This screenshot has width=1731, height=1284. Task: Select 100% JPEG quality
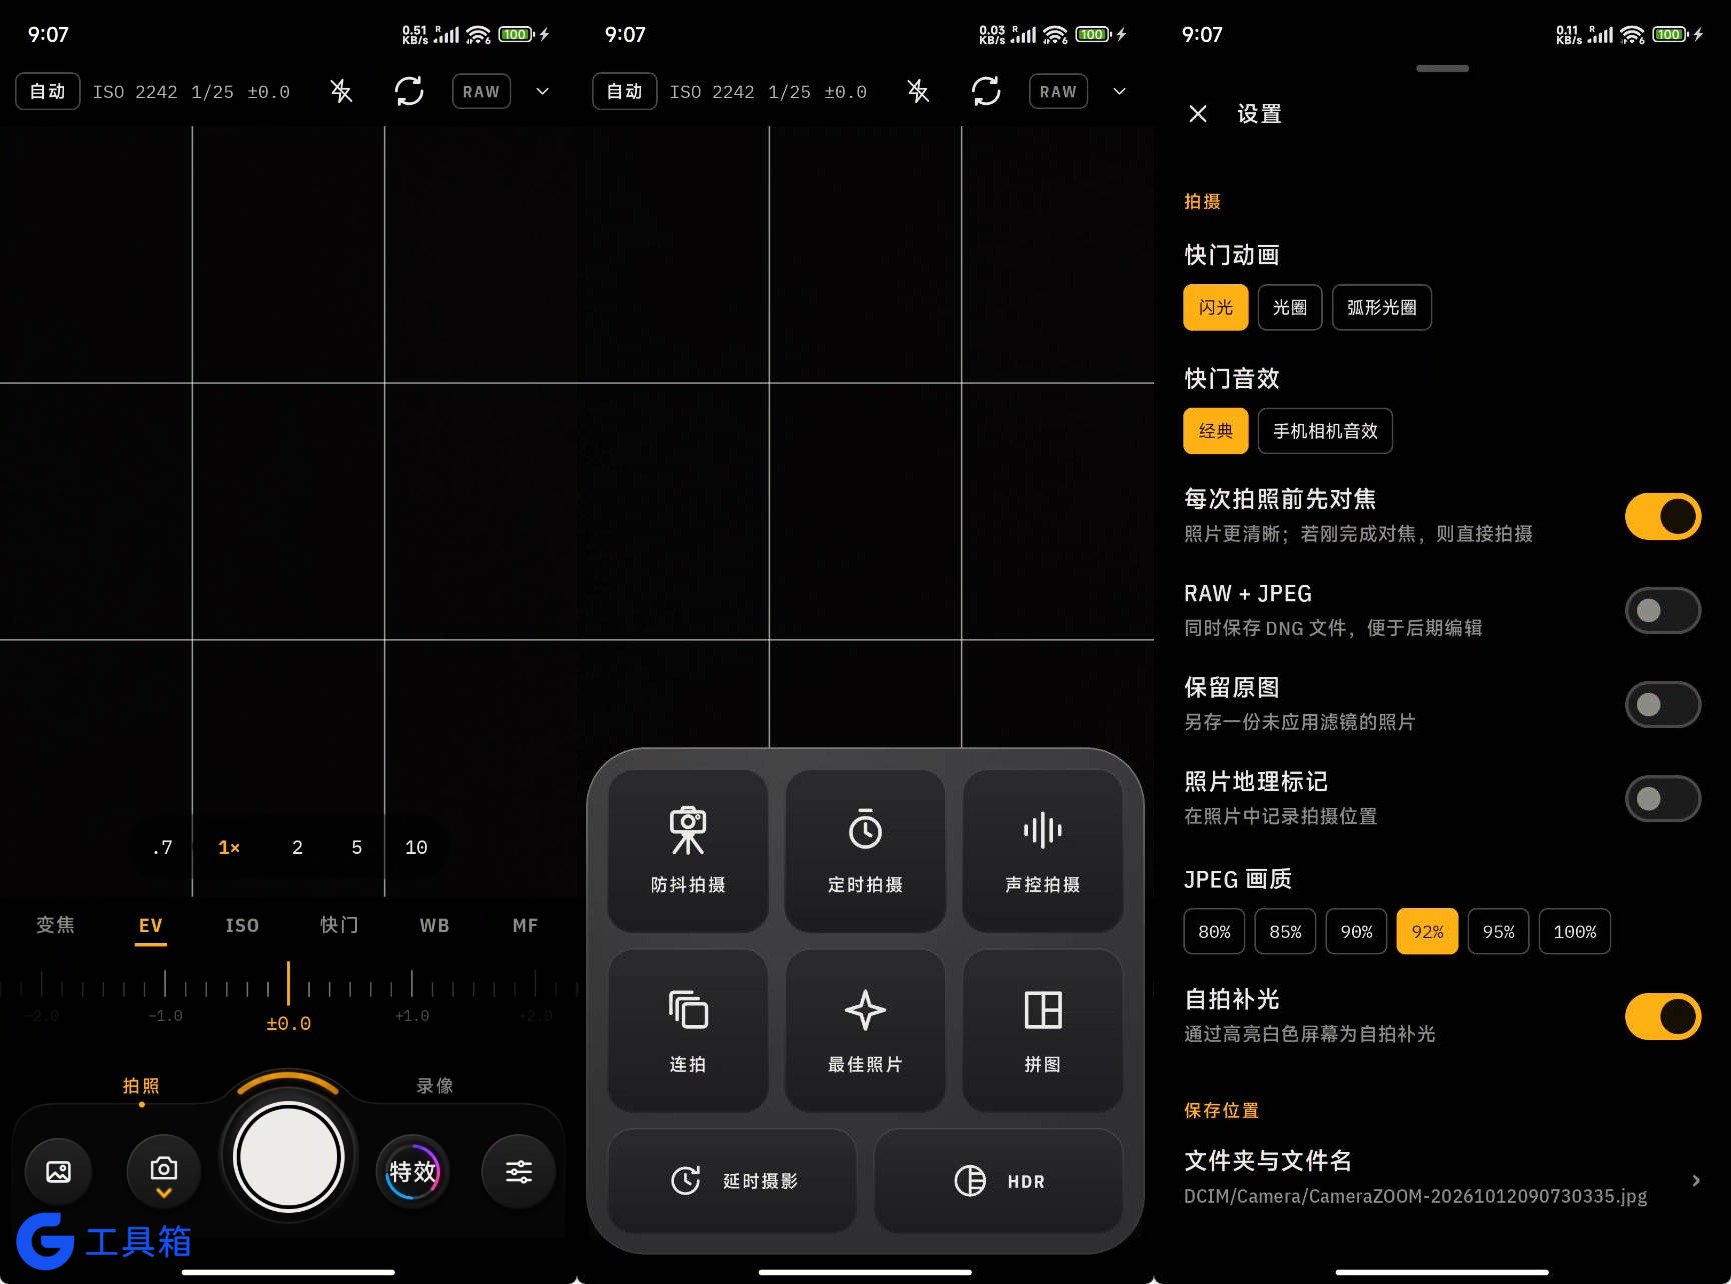(1574, 931)
